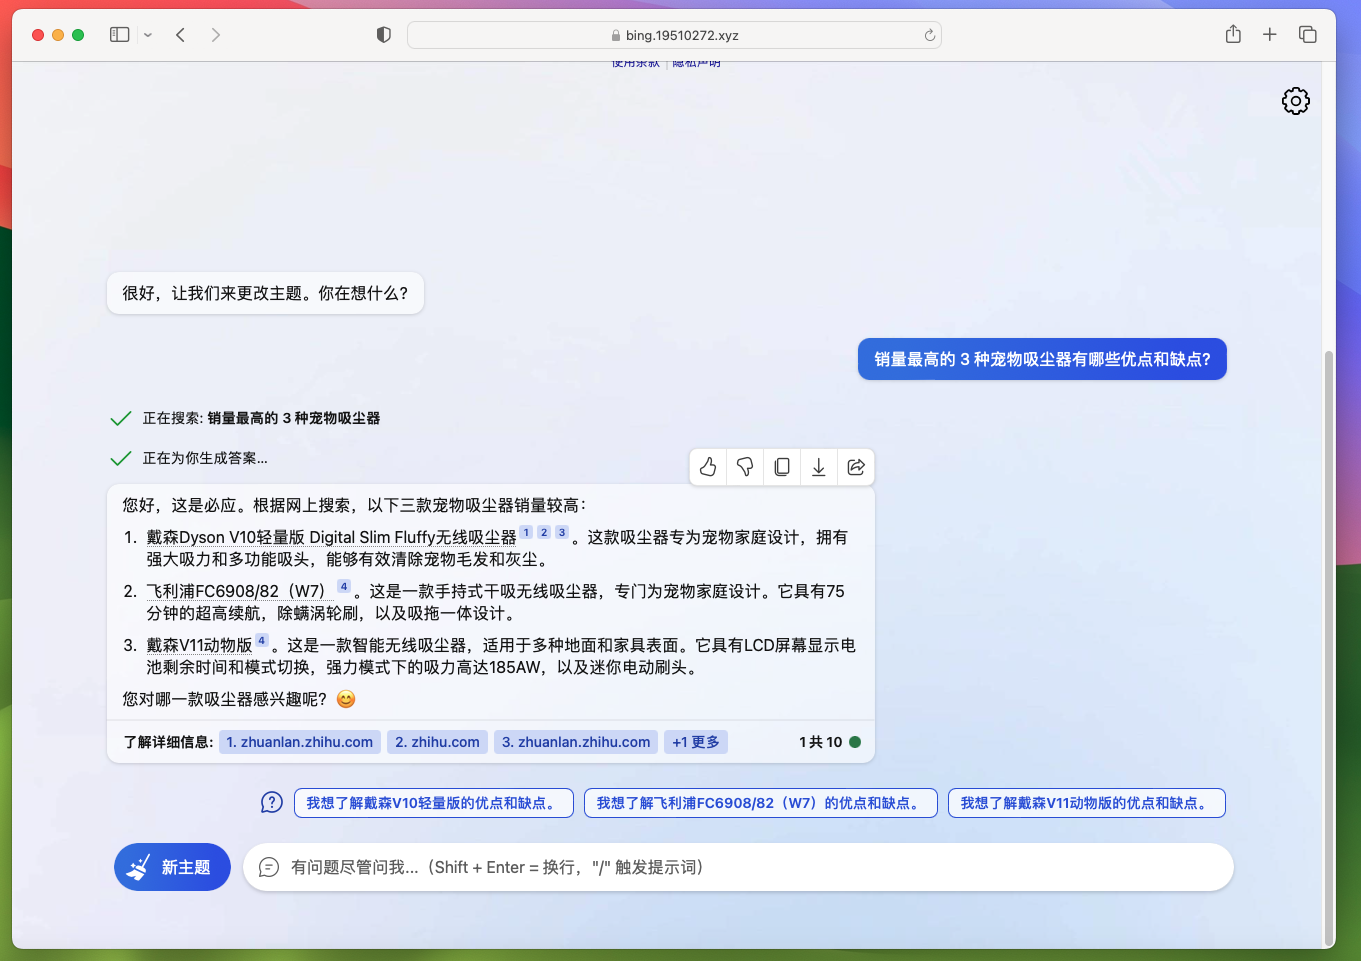Choose suggestion about 飞利浦FC6908/82（W7）
This screenshot has width=1361, height=961.
761,803
